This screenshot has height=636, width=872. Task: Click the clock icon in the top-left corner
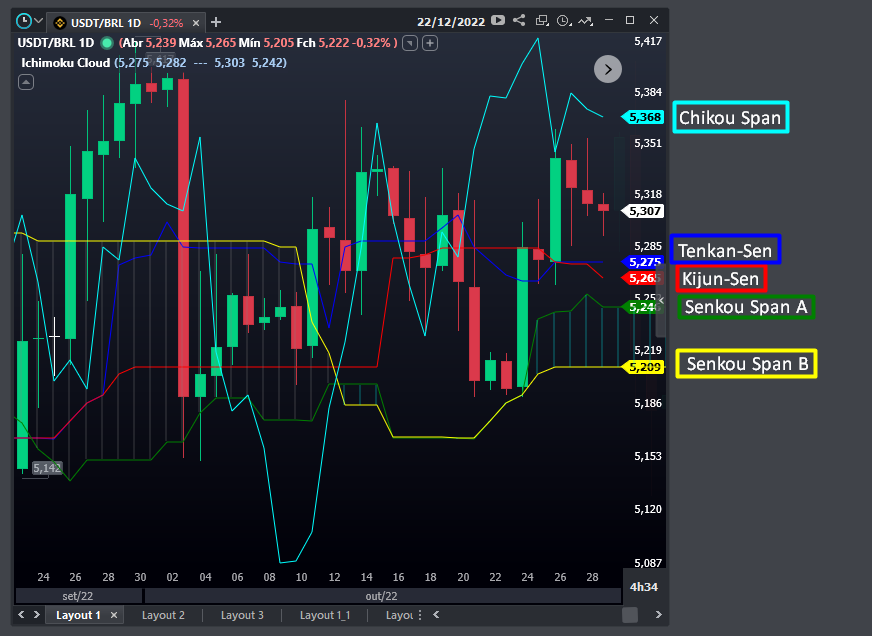click(x=23, y=22)
